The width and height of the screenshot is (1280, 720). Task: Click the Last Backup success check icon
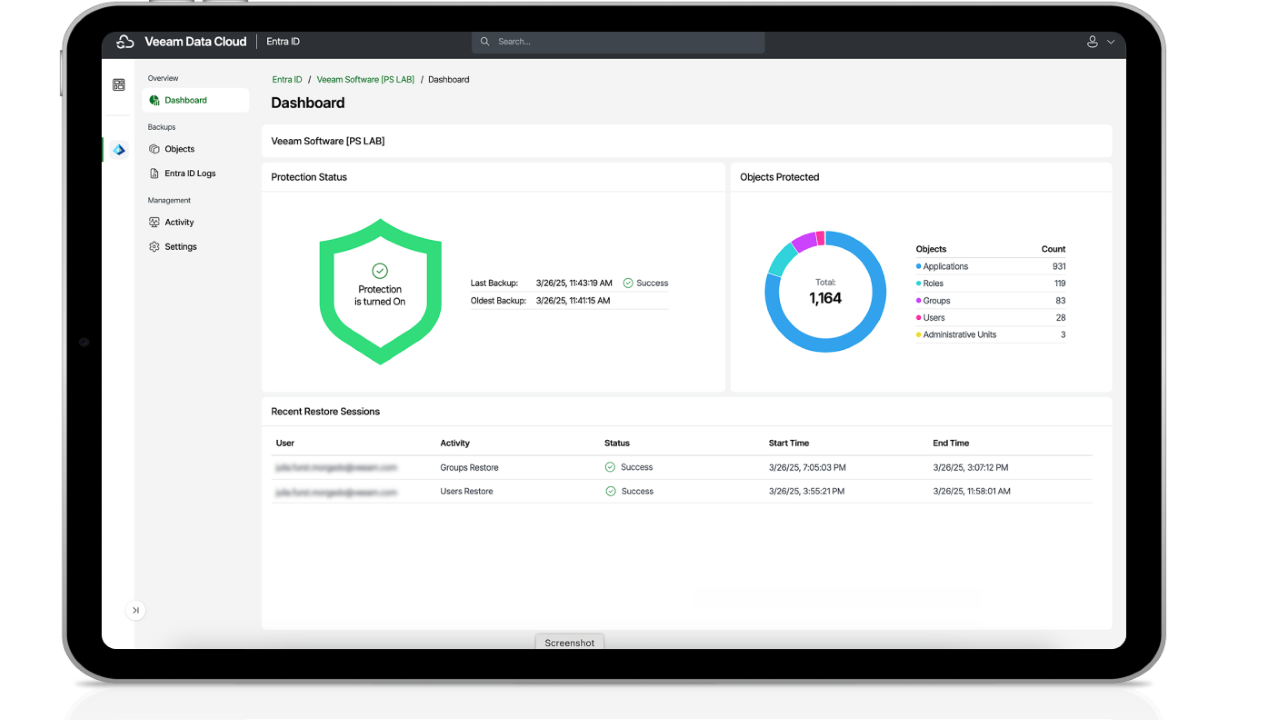[628, 283]
